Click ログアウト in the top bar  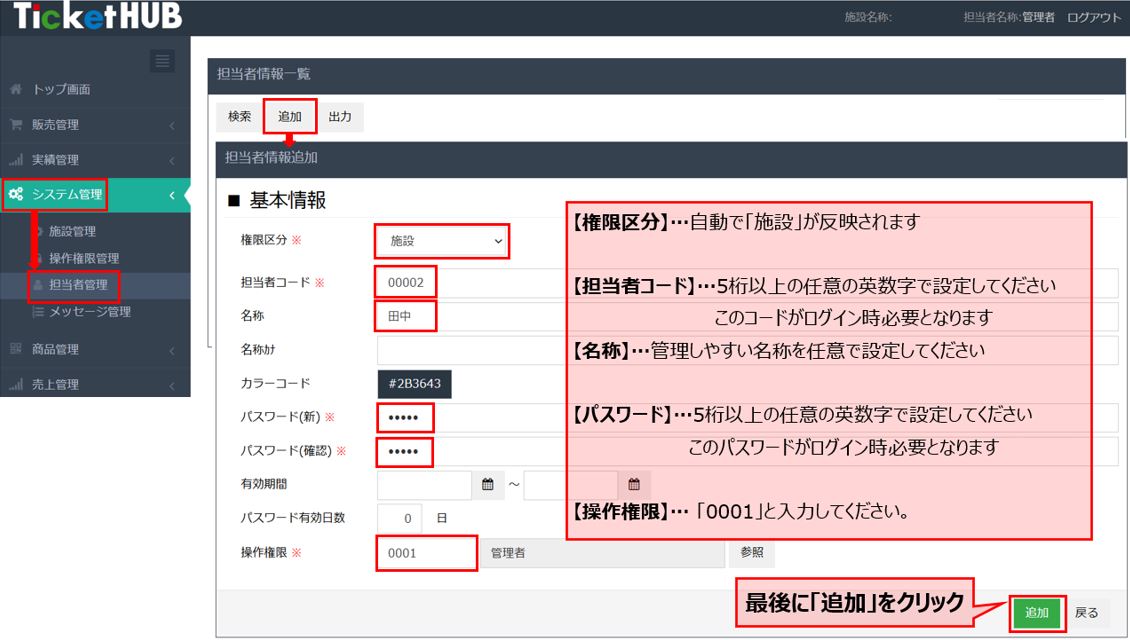[x=1094, y=18]
